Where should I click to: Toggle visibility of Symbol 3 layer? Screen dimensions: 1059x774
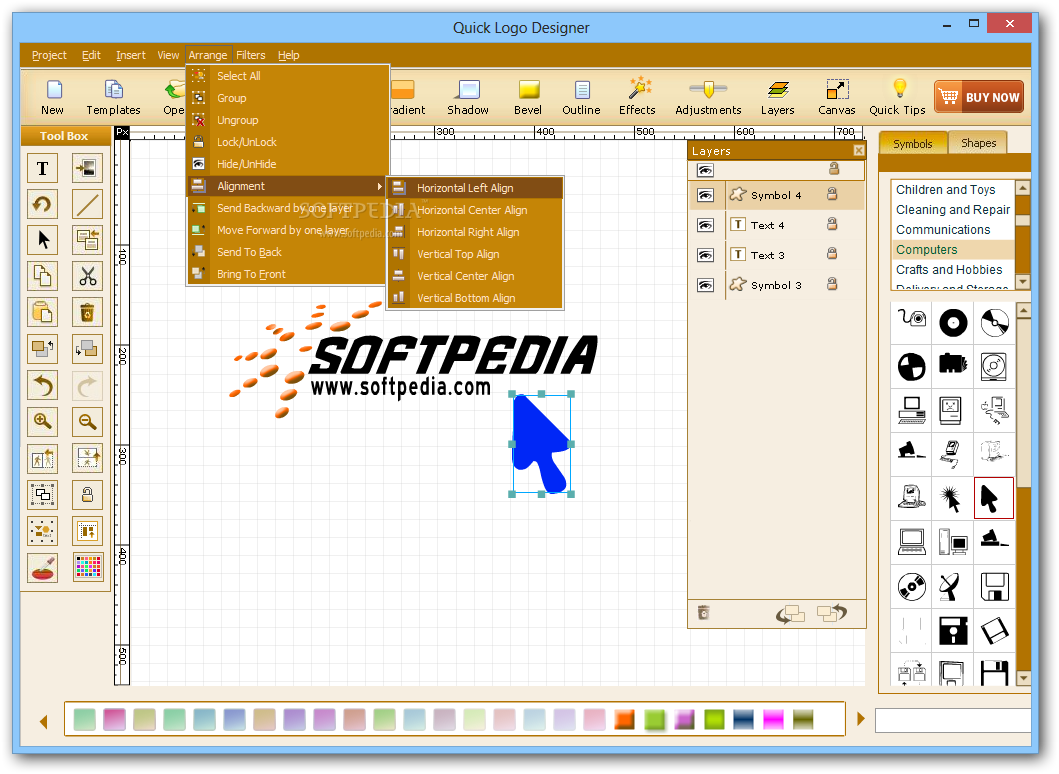[705, 285]
